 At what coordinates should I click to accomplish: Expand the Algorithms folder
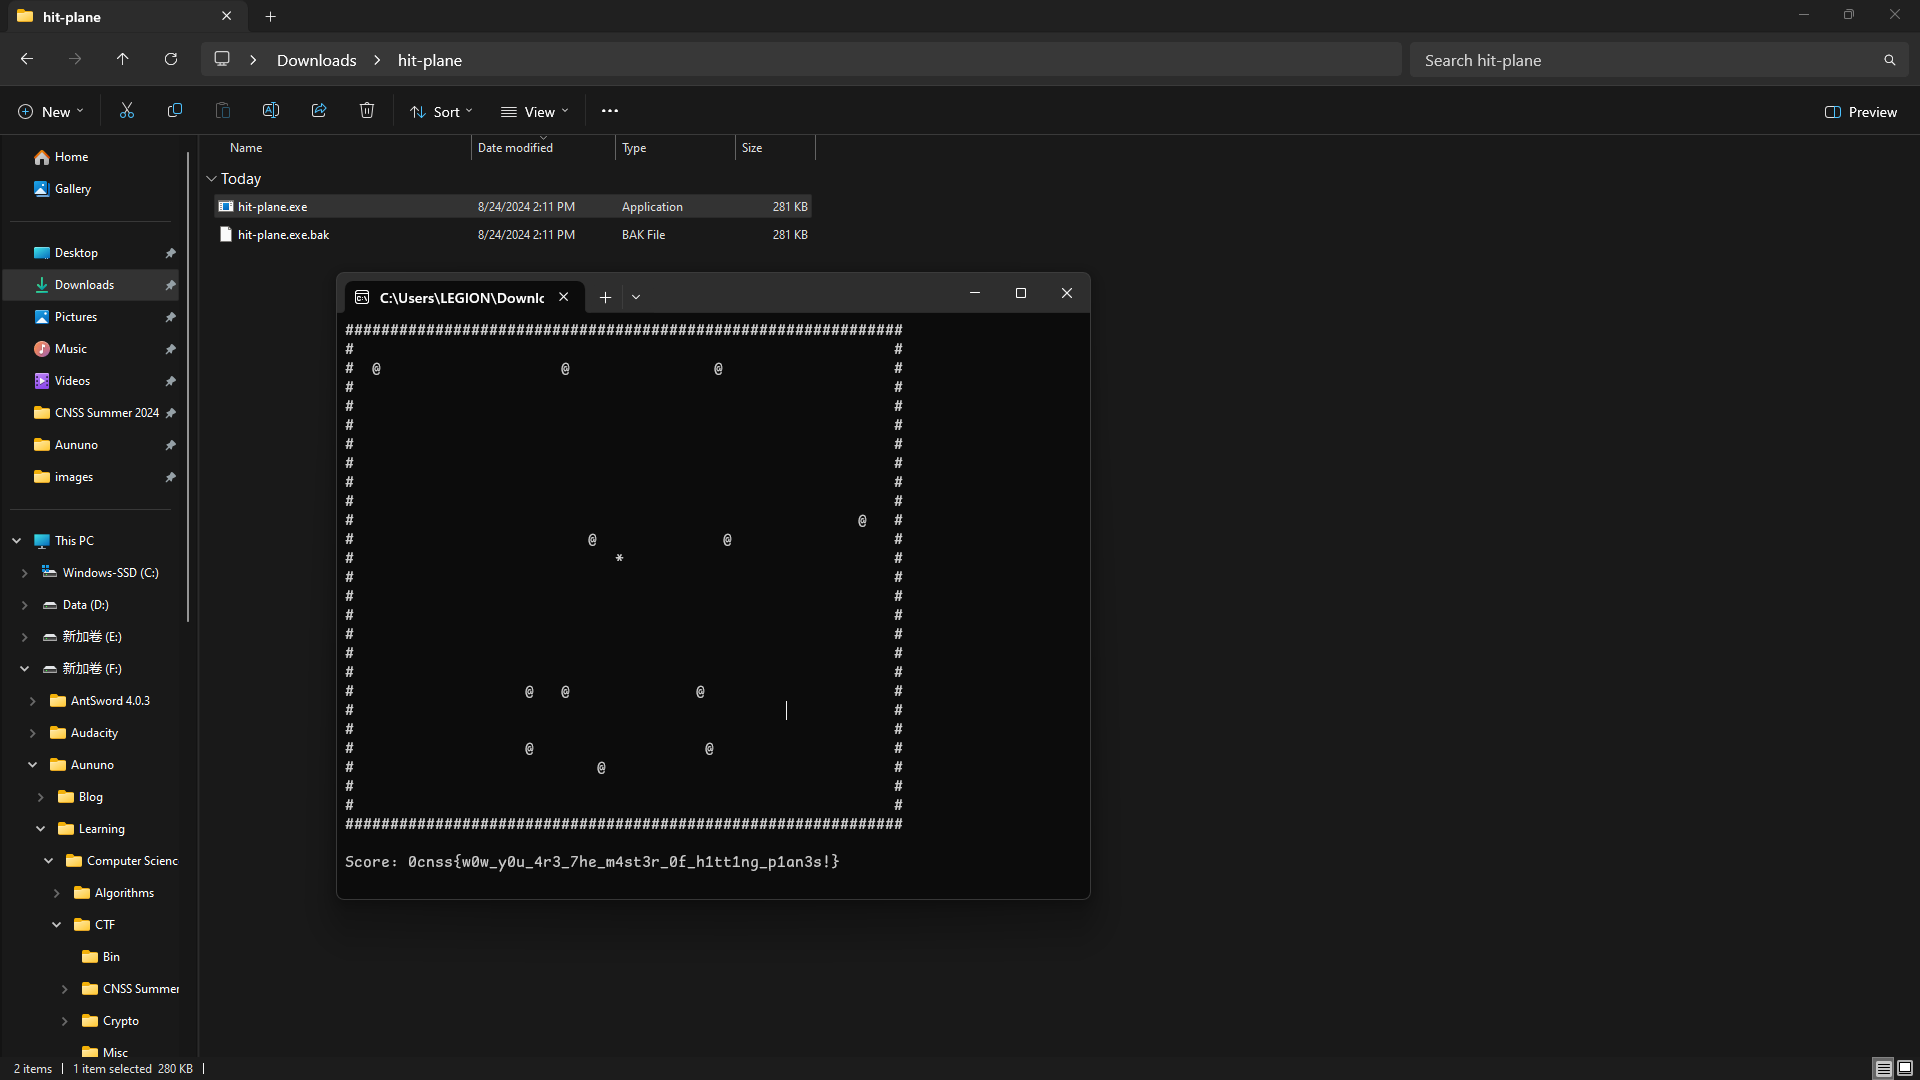coord(57,893)
